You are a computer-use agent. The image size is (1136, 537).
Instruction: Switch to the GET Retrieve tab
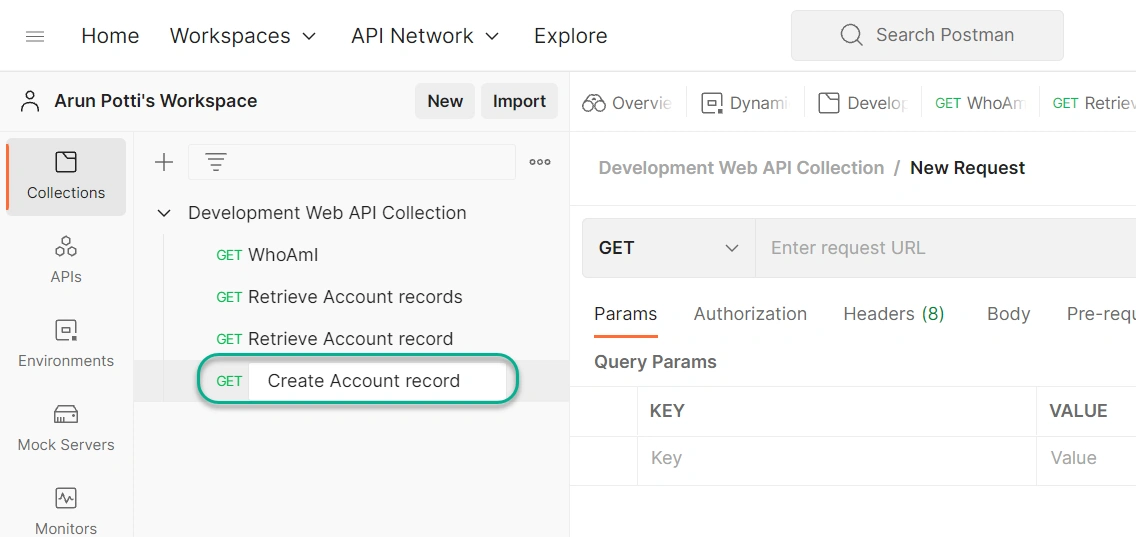[1092, 103]
